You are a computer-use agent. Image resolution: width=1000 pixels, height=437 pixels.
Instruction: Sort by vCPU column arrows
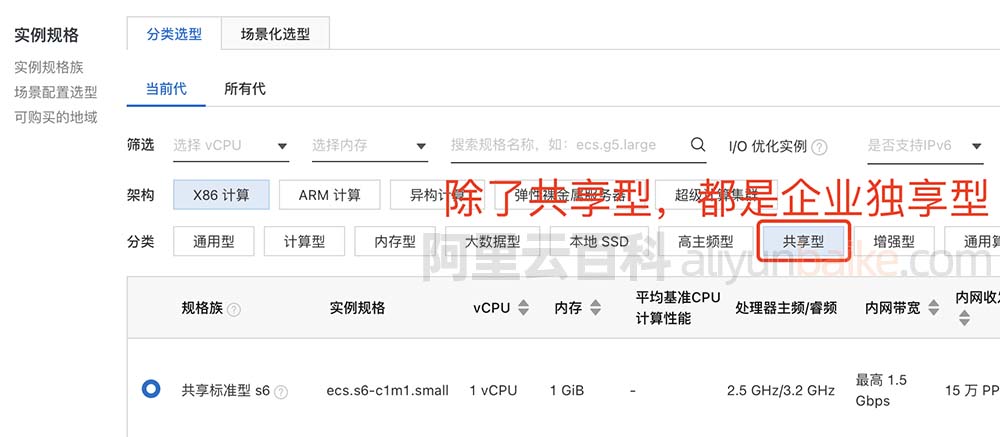pos(523,307)
